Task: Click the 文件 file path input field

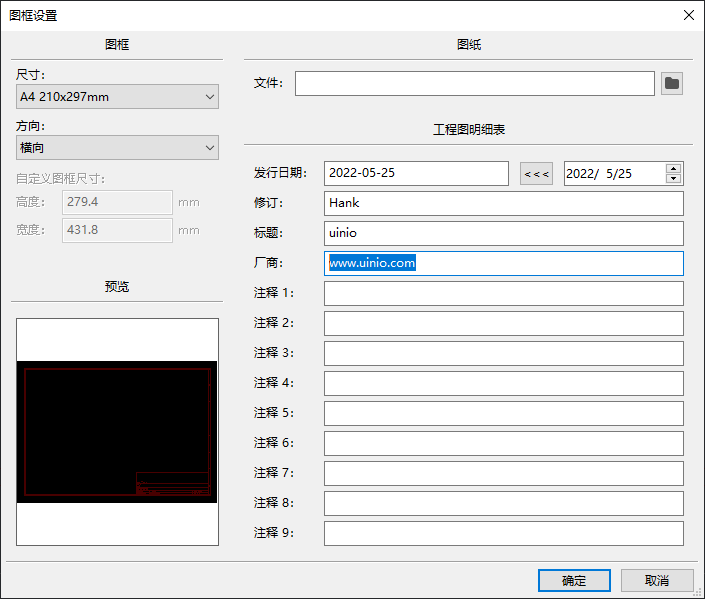Action: pyautogui.click(x=475, y=83)
